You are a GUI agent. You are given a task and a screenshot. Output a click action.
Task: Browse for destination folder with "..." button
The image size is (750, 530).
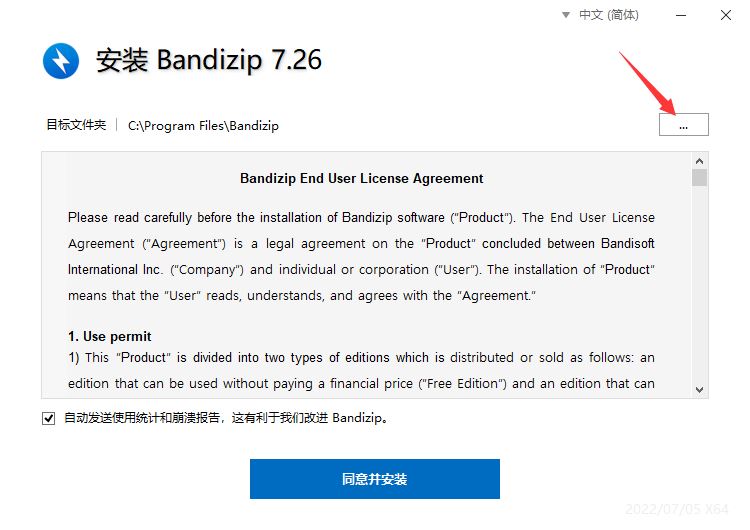coord(684,124)
